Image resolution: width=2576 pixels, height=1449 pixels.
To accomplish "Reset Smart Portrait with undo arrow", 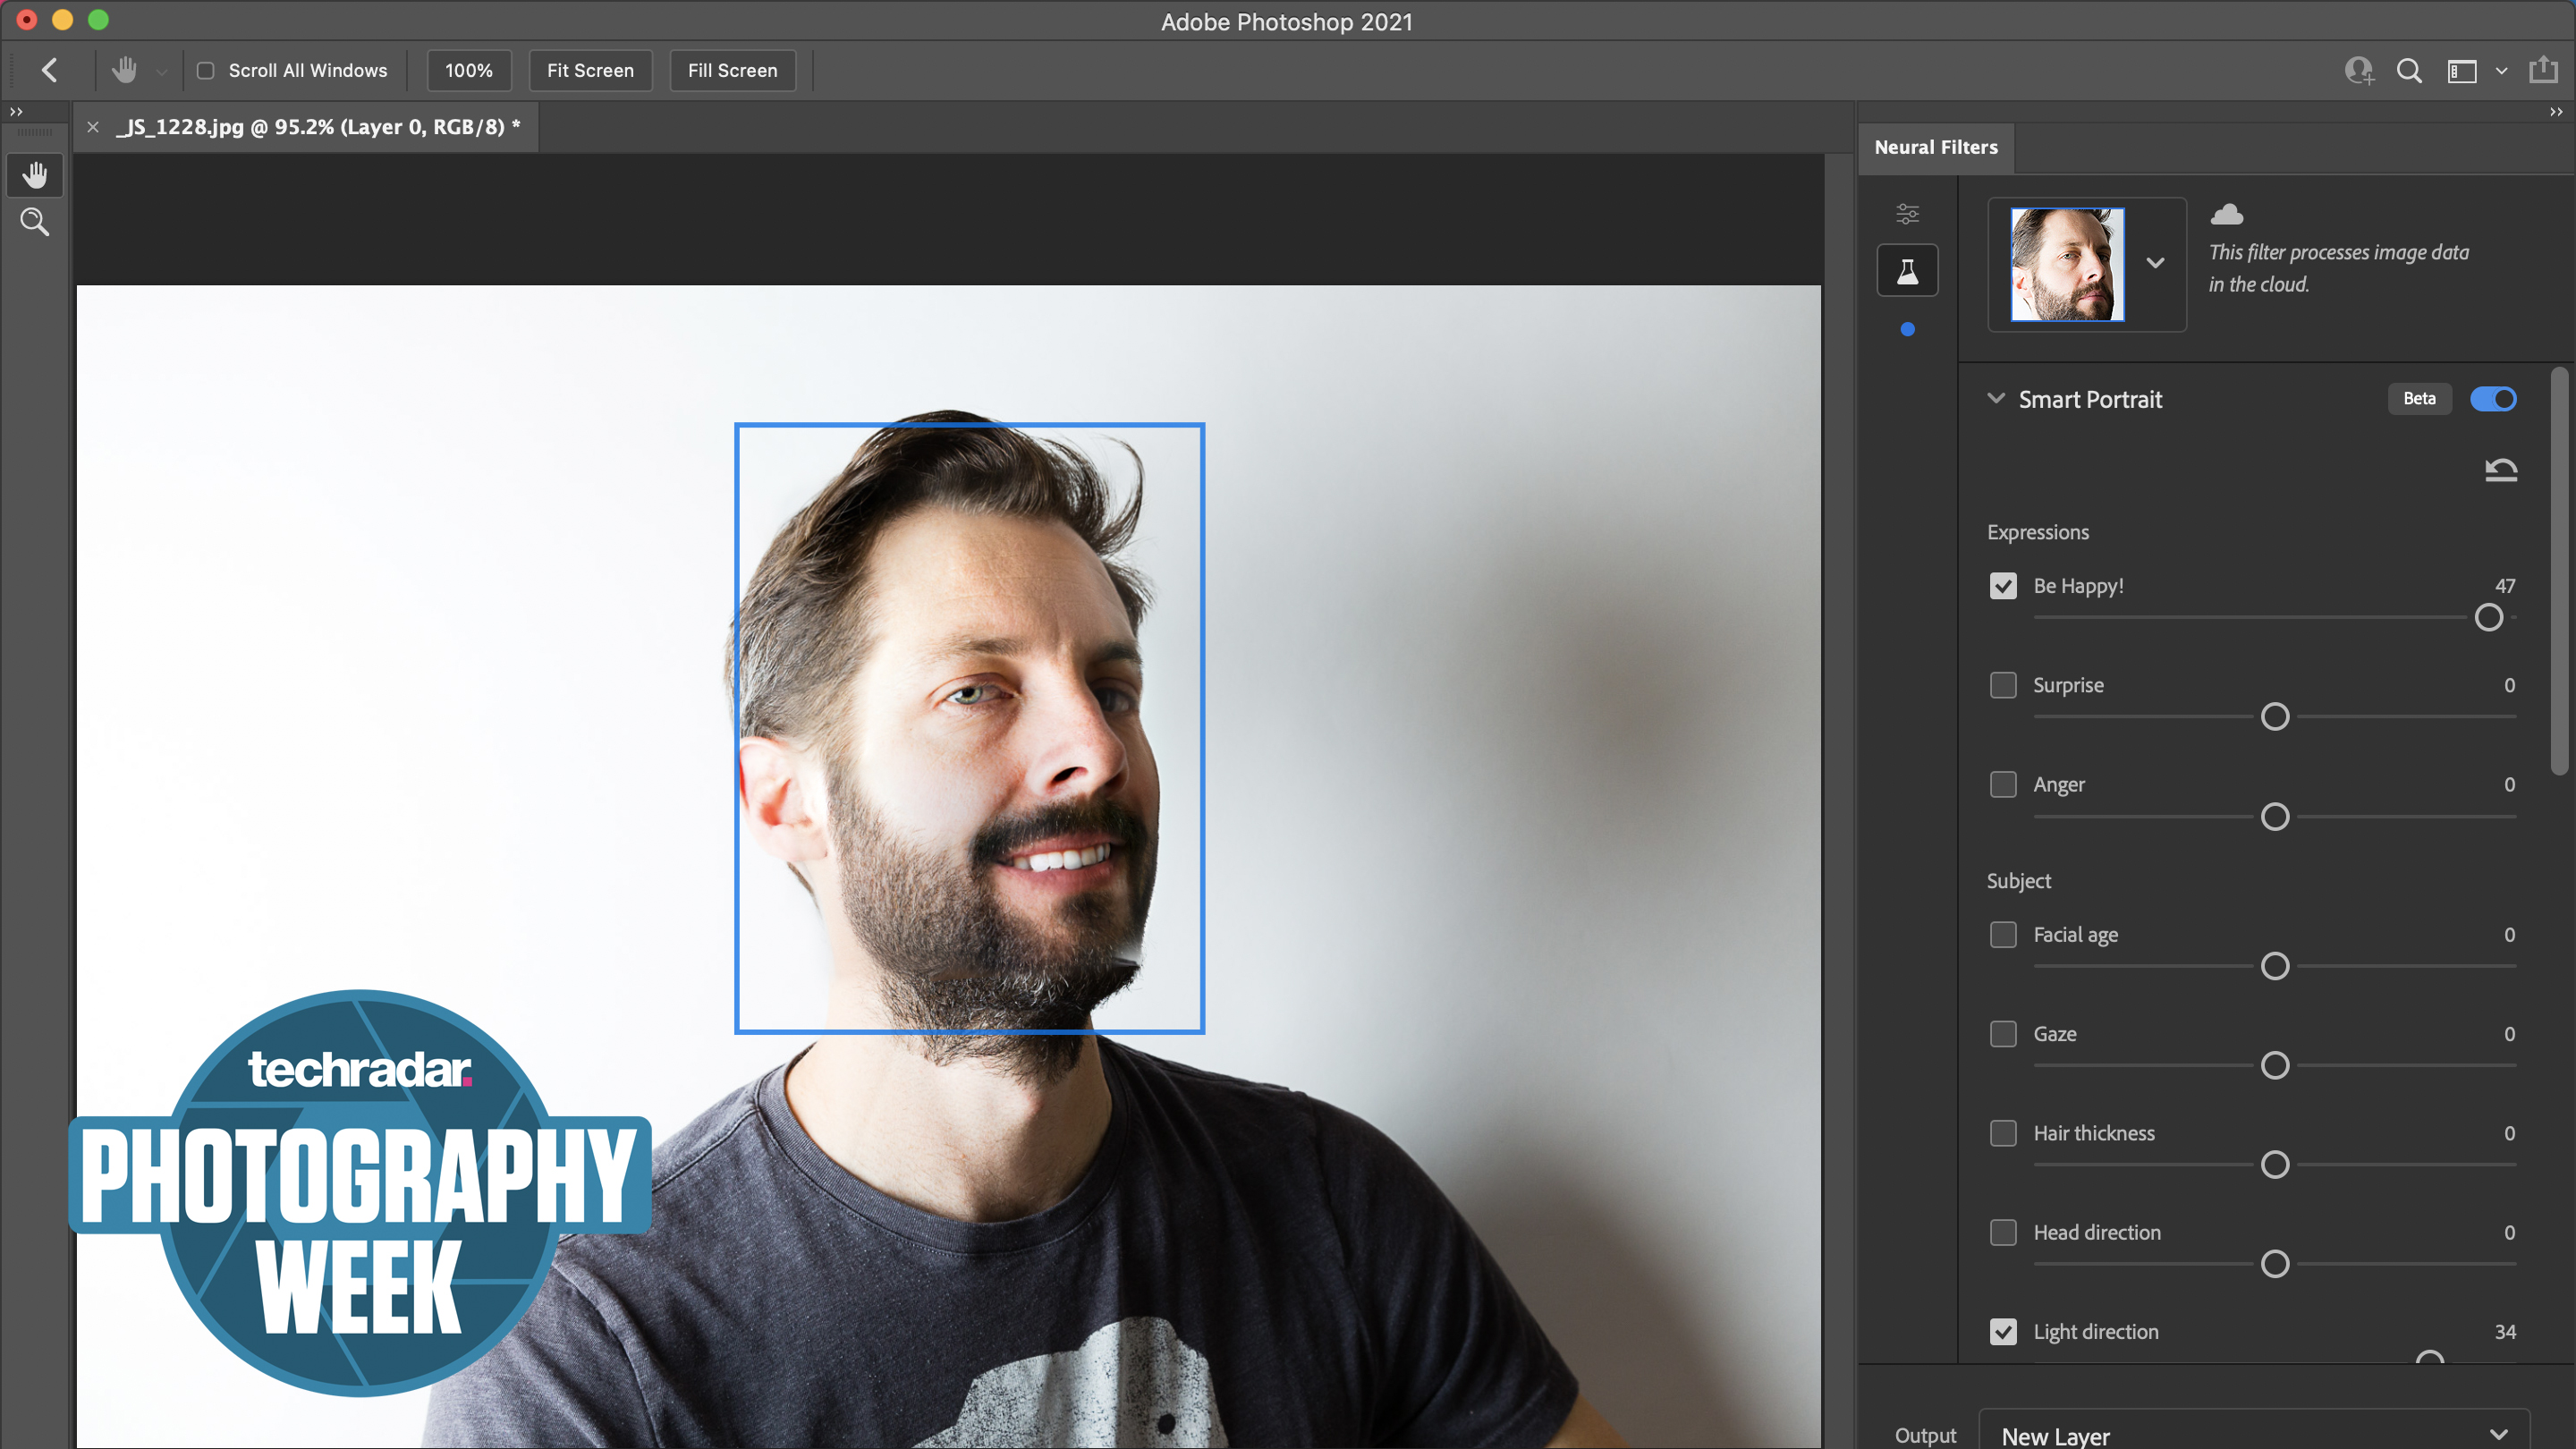I will [2501, 469].
